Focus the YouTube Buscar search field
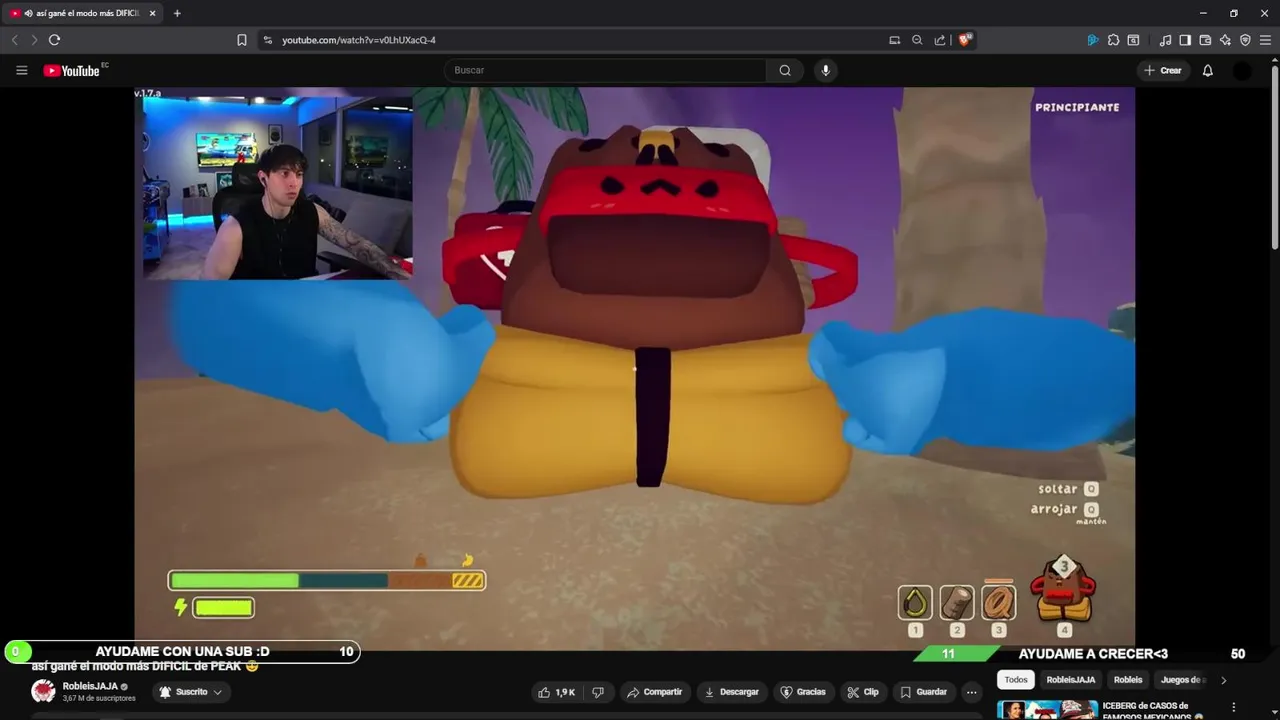The width and height of the screenshot is (1280, 720). 605,70
